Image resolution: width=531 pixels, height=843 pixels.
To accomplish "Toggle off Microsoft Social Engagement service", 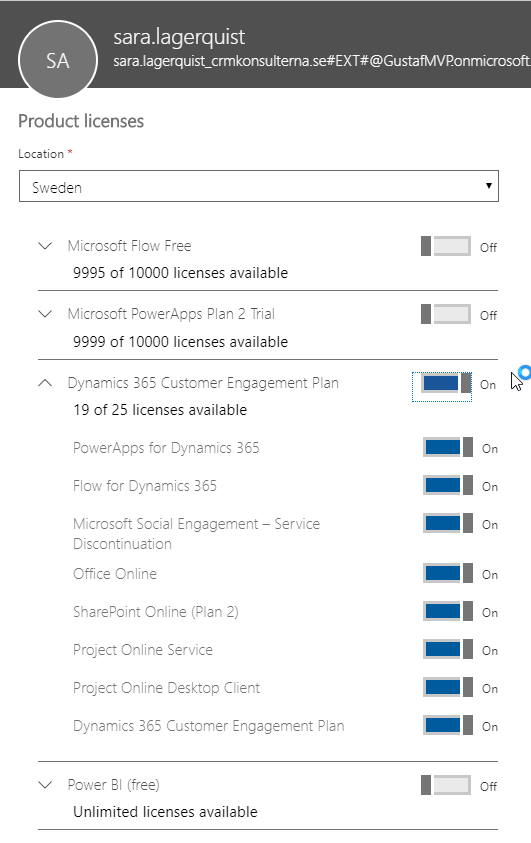I will (x=448, y=523).
